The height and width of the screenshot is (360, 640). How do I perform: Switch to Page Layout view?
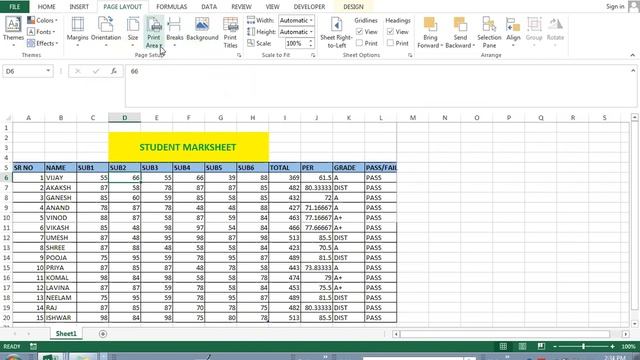click(x=522, y=346)
